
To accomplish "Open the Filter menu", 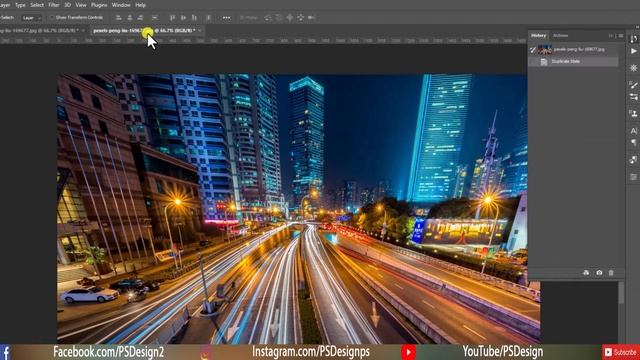I will [x=54, y=5].
